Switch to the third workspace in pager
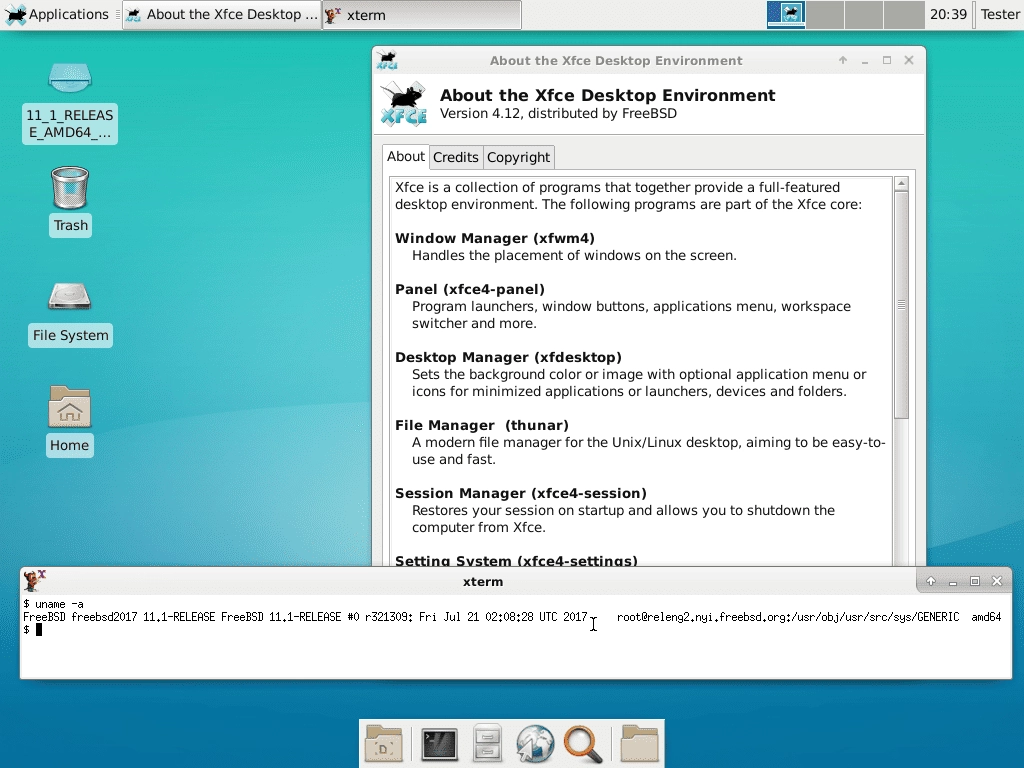This screenshot has width=1024, height=768. 865,14
